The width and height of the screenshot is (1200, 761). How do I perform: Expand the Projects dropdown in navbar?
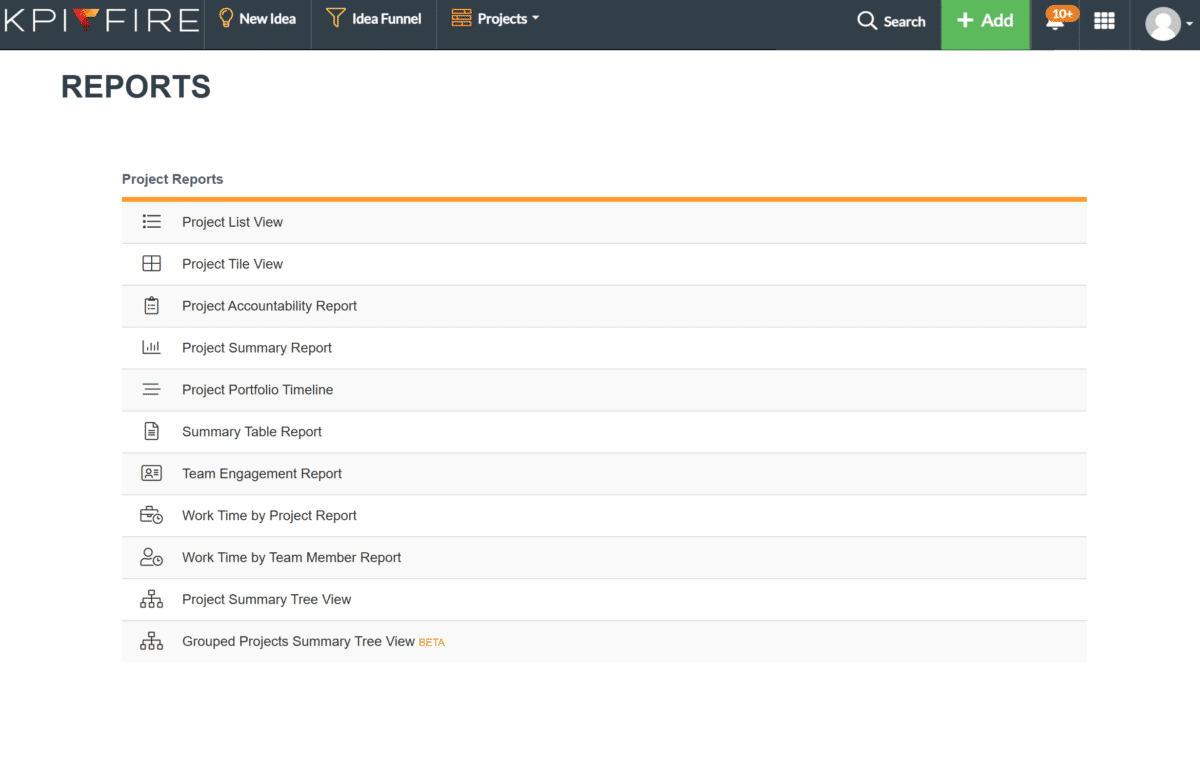tap(495, 19)
